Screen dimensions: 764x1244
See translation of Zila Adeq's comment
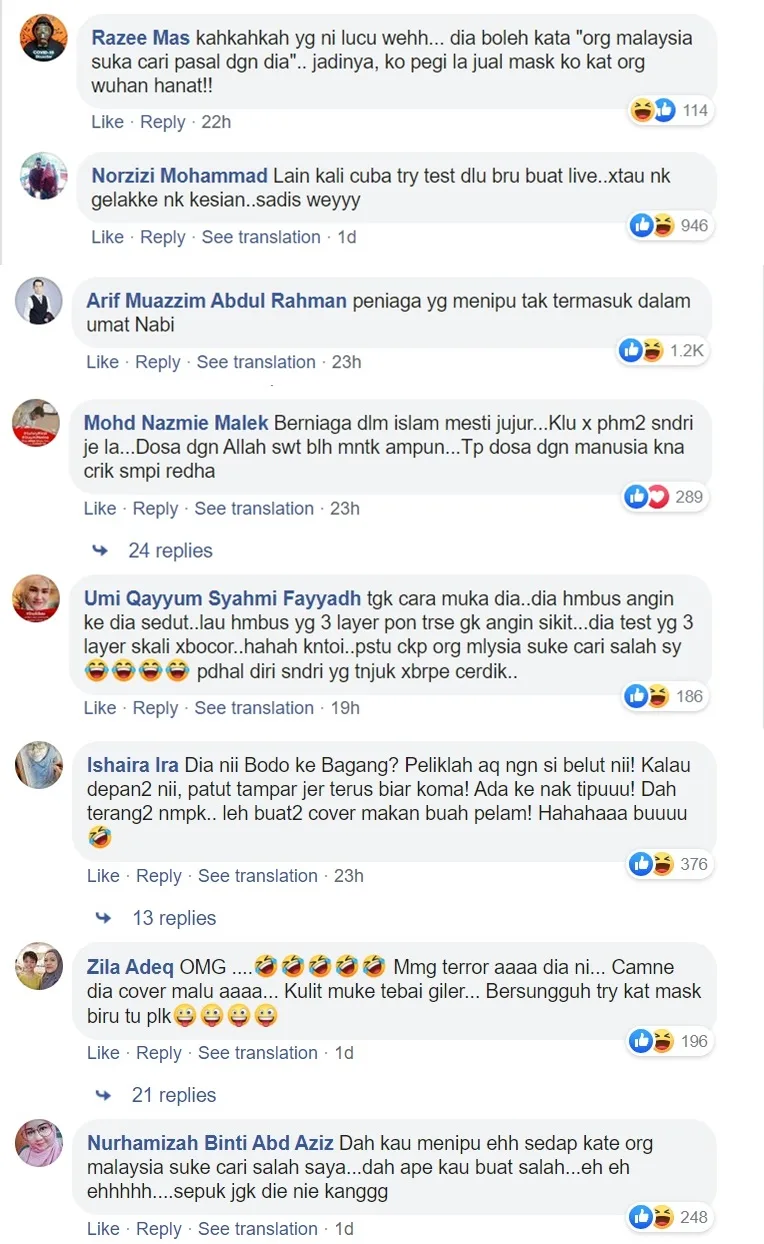[x=257, y=1053]
